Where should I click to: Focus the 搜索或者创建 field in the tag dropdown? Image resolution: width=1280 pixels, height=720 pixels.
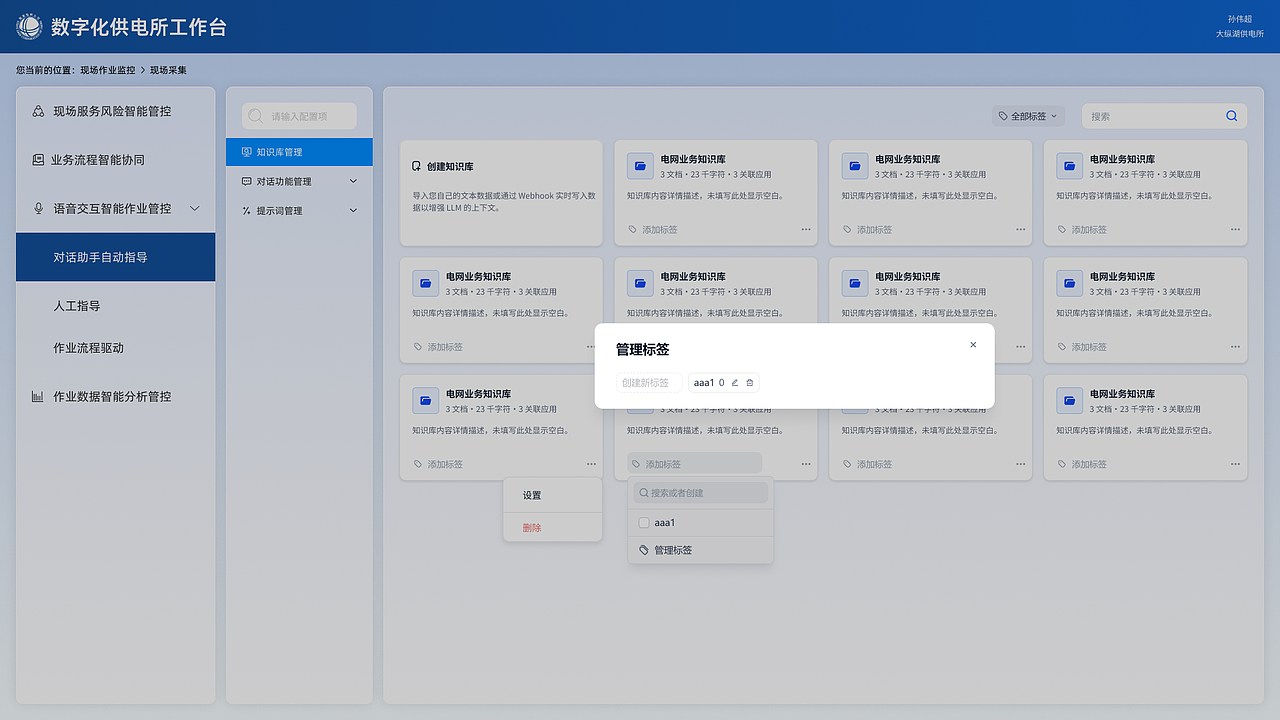click(x=701, y=493)
